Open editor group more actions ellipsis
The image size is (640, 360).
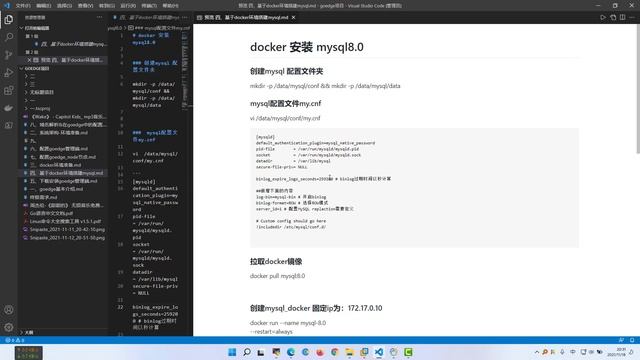(x=185, y=18)
